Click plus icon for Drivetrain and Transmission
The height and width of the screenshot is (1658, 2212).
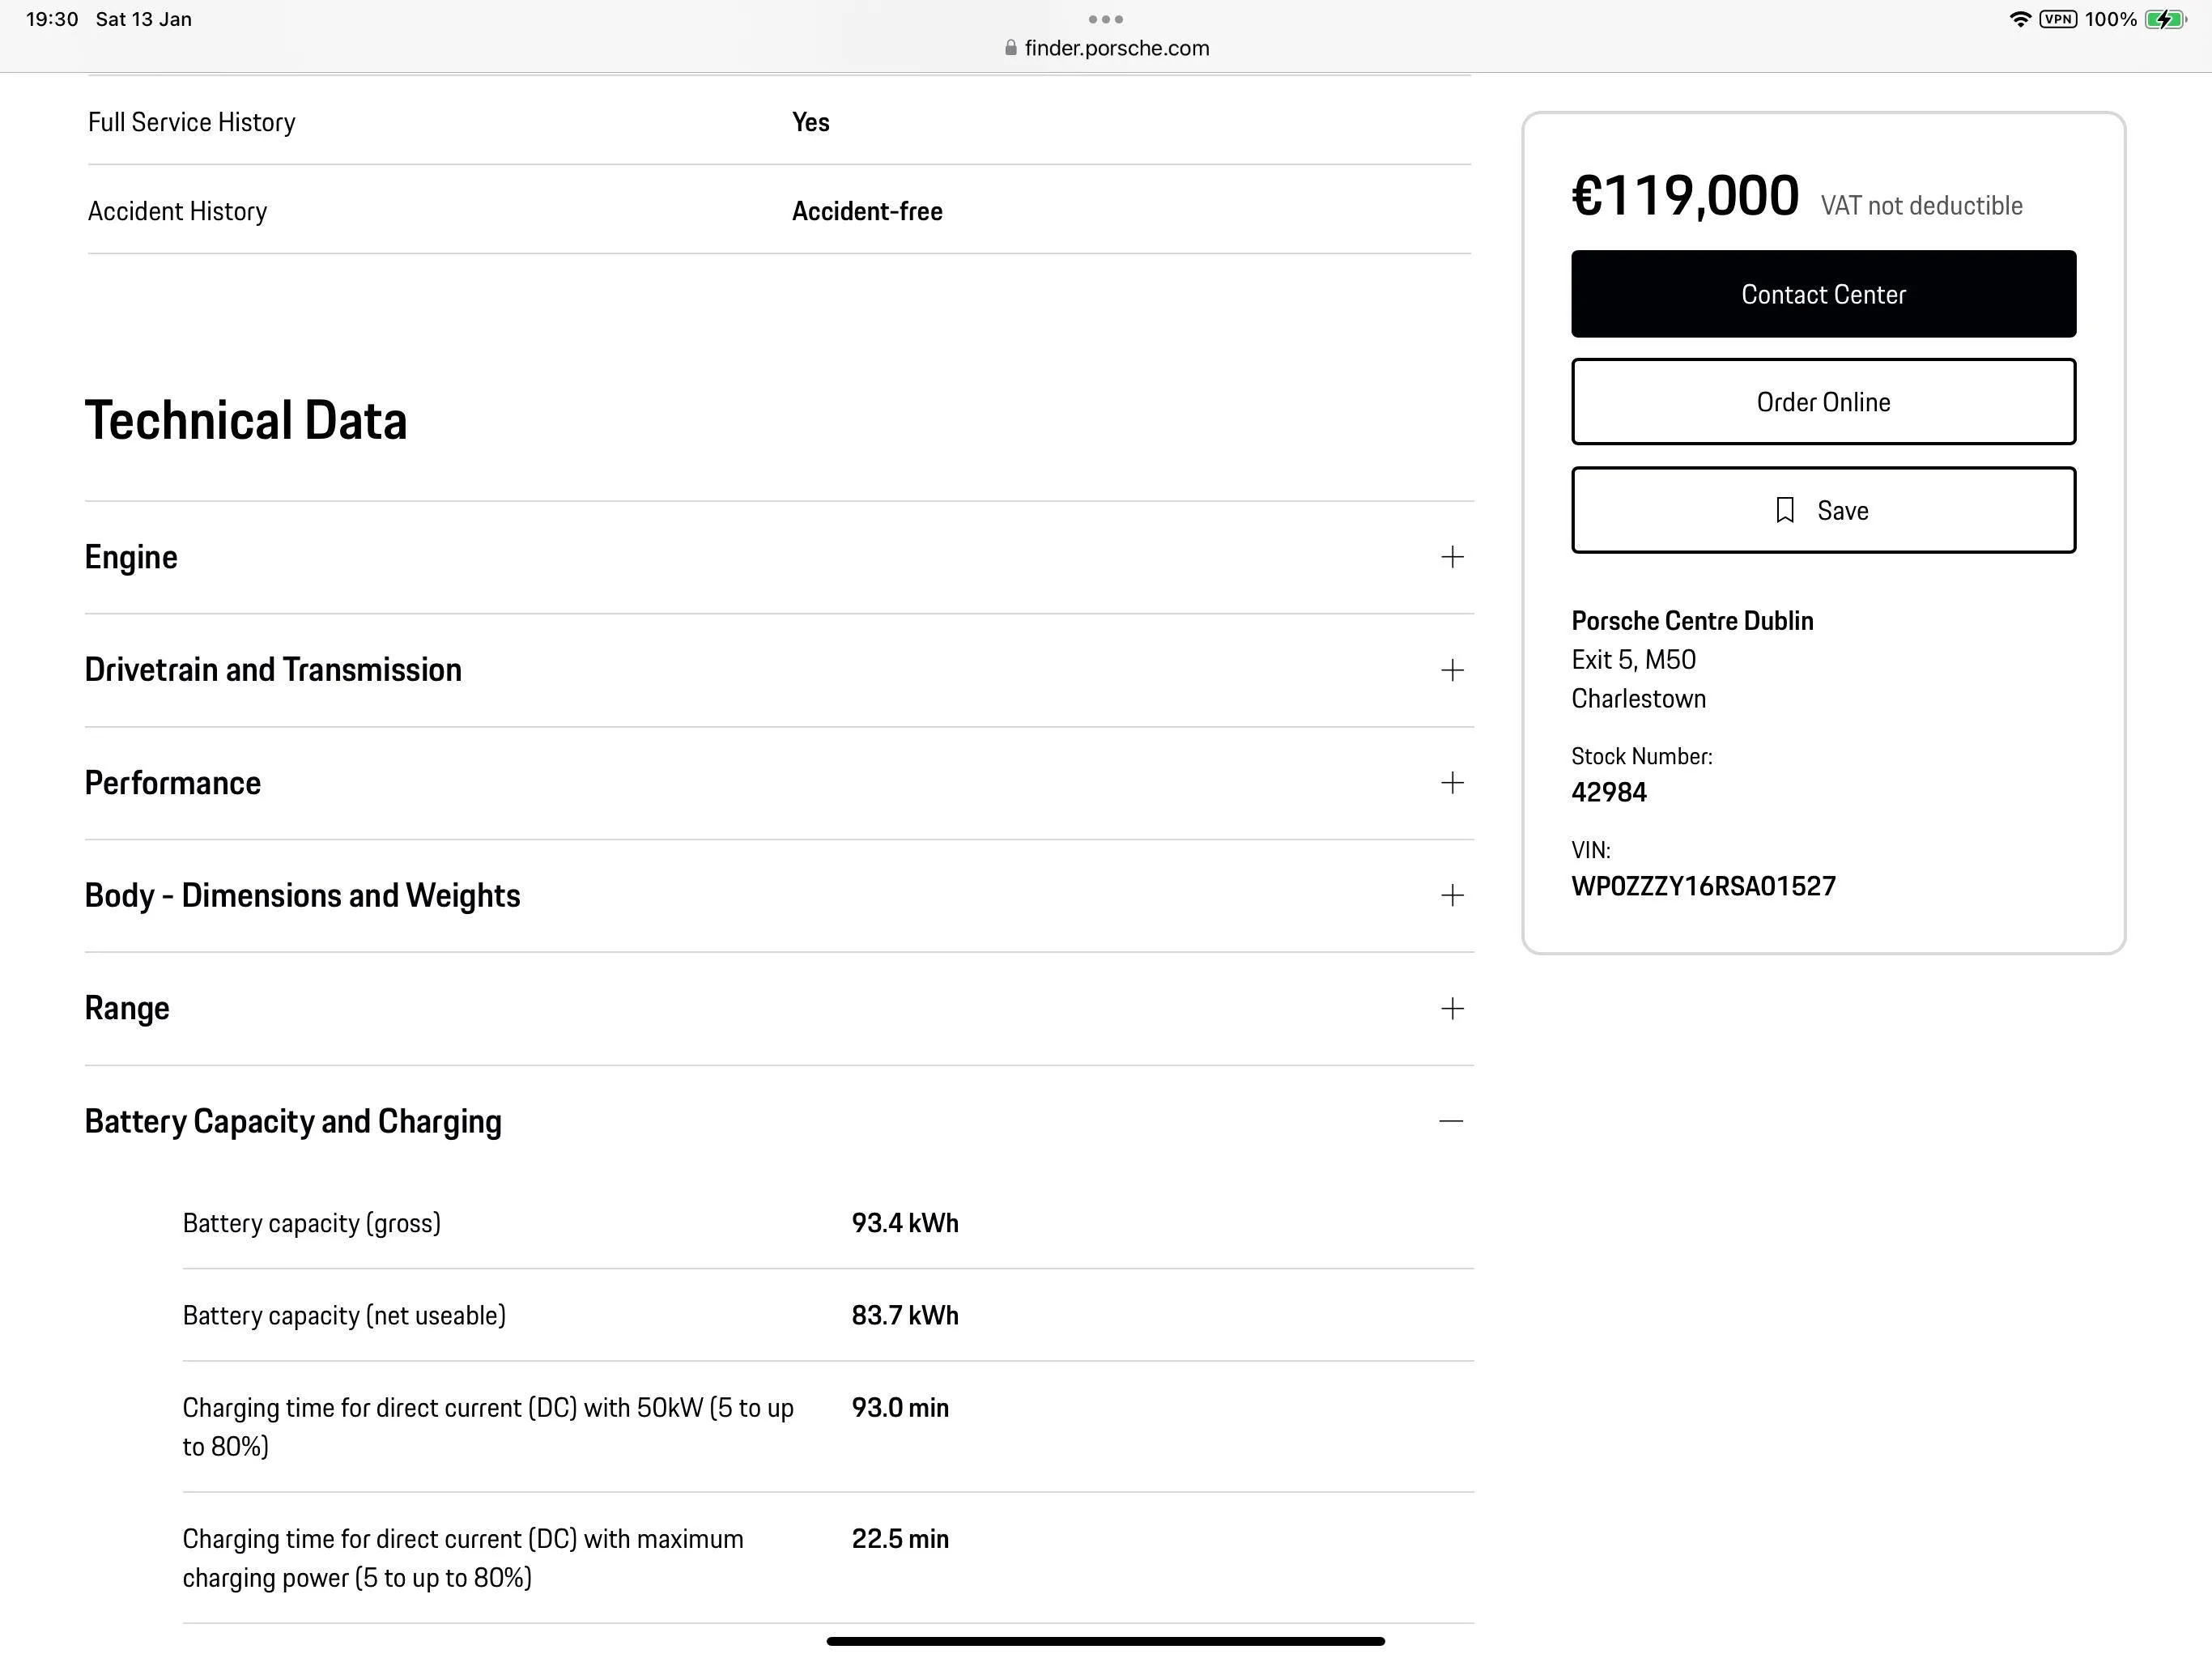tap(1452, 670)
